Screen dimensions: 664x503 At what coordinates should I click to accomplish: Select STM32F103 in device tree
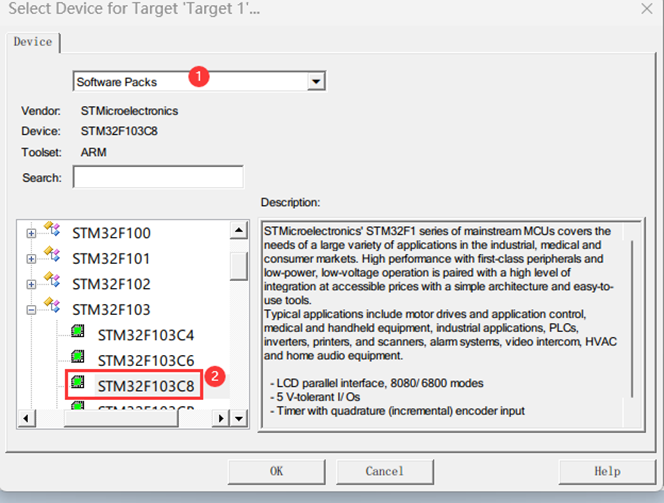(111, 310)
